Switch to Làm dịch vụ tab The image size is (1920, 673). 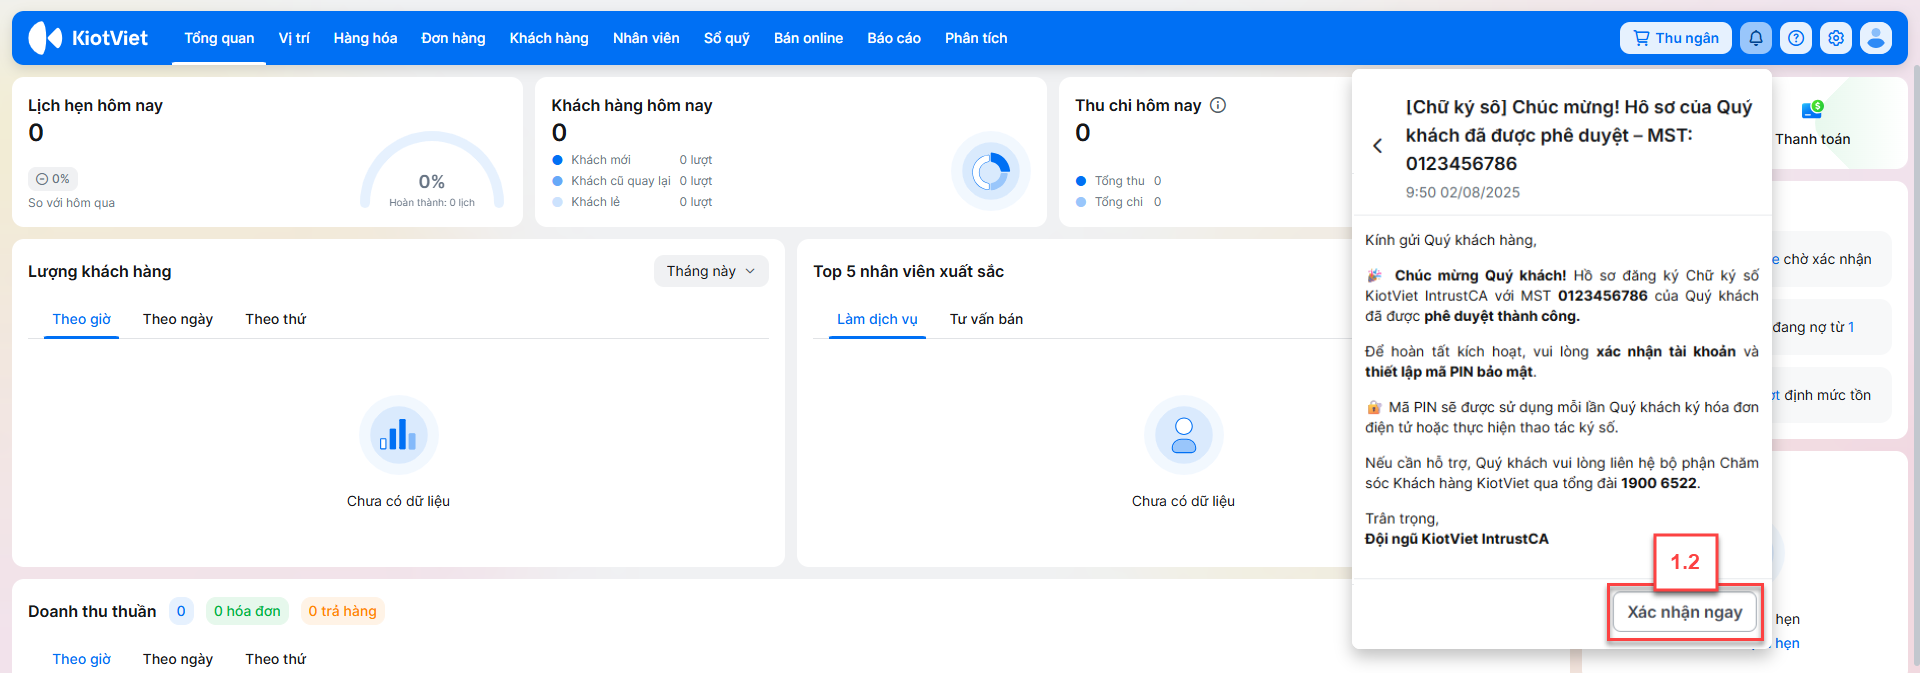click(x=877, y=319)
